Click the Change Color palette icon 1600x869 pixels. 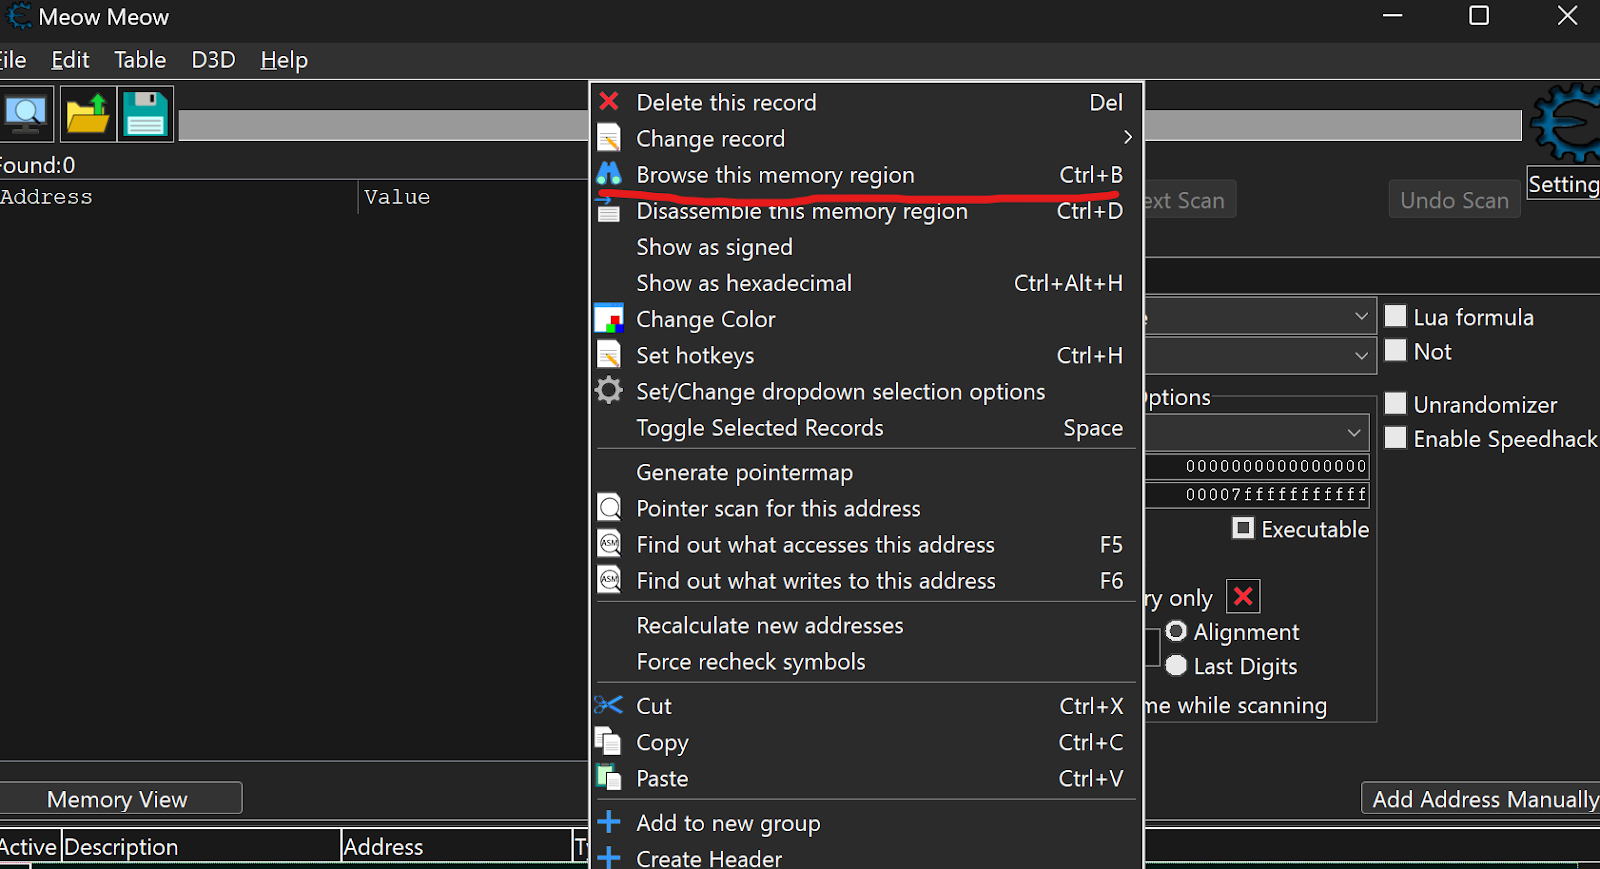[x=609, y=319]
